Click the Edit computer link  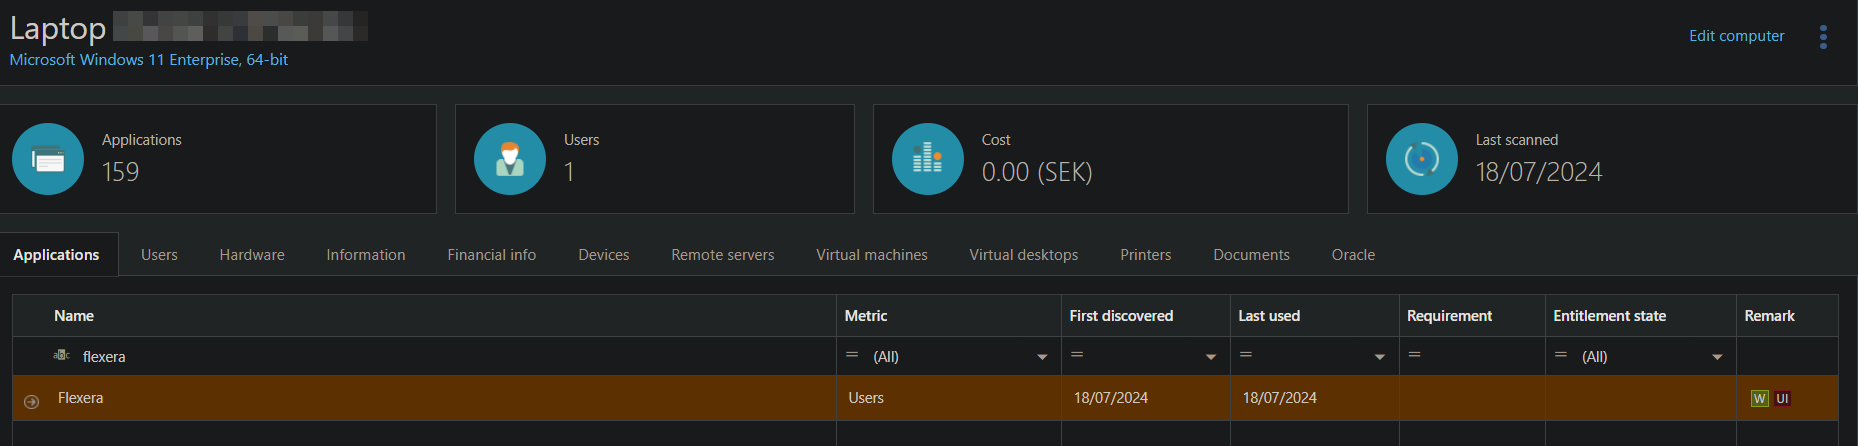tap(1737, 36)
